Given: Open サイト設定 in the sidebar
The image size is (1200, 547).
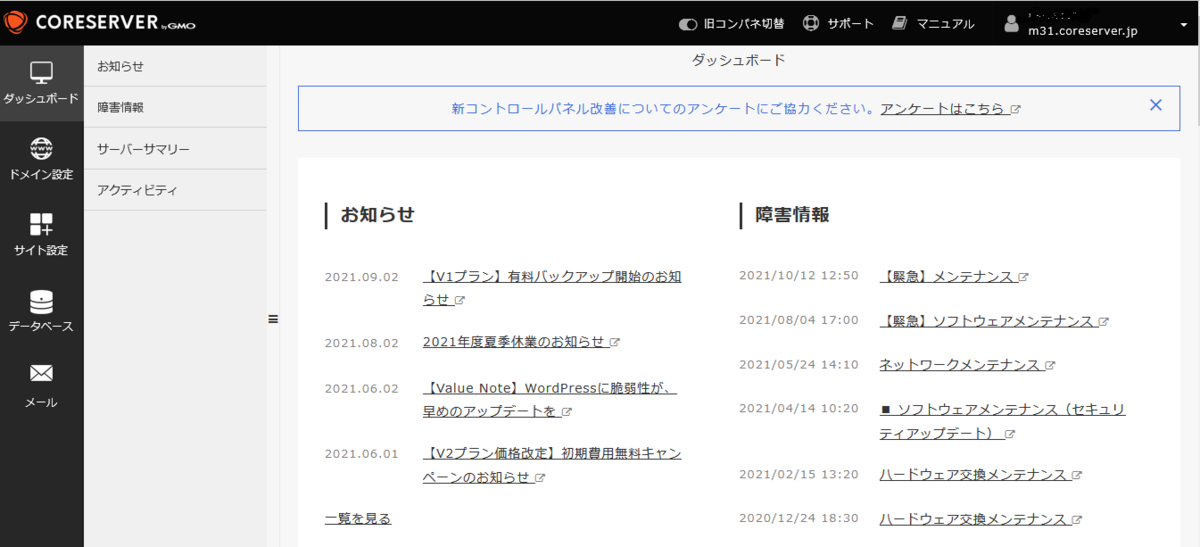Looking at the screenshot, I should [41, 235].
